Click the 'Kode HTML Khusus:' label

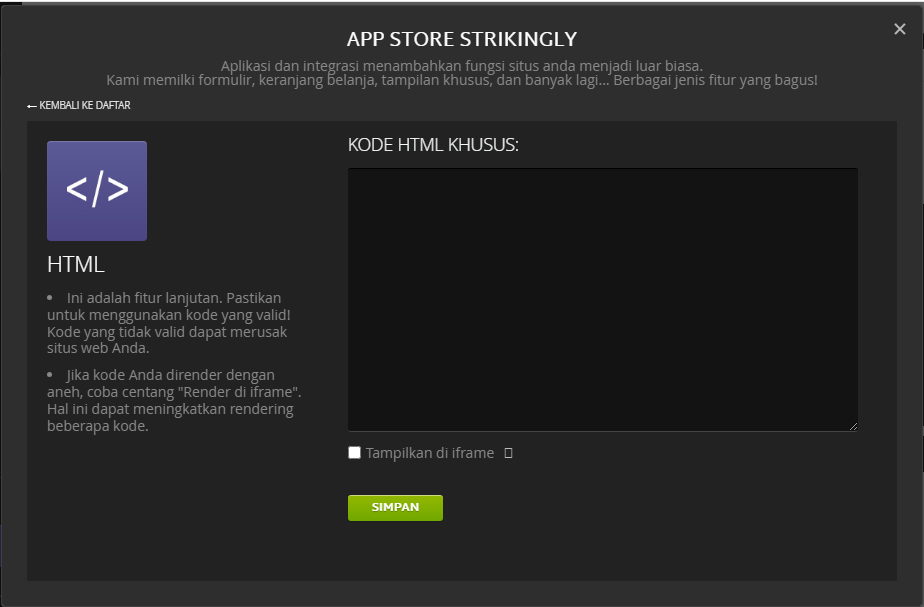coord(433,145)
